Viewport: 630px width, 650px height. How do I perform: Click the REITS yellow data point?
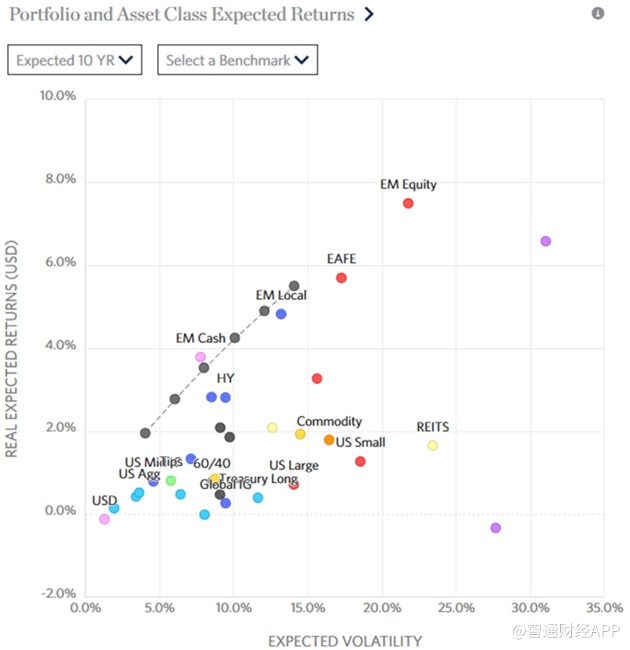432,446
